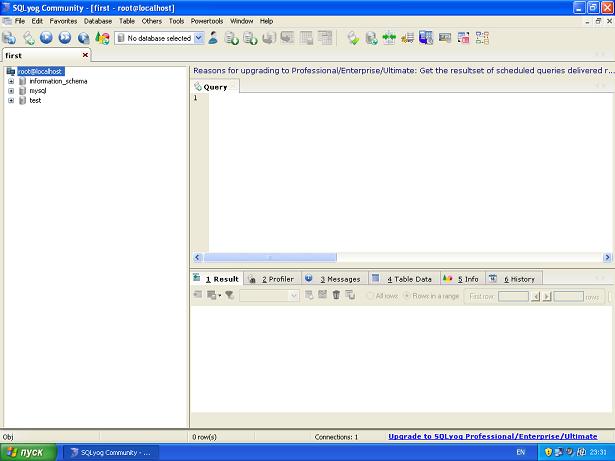Image resolution: width=615 pixels, height=461 pixels.
Task: Open the Database menu
Action: [x=98, y=21]
